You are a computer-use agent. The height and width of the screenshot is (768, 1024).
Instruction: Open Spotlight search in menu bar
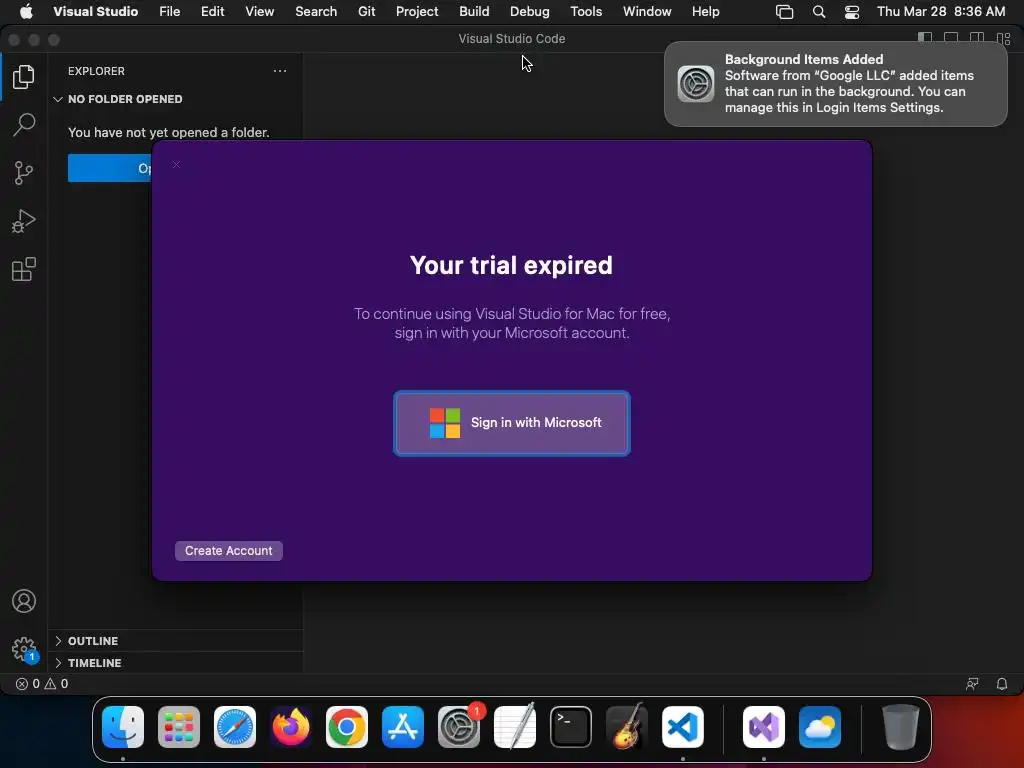tap(819, 12)
